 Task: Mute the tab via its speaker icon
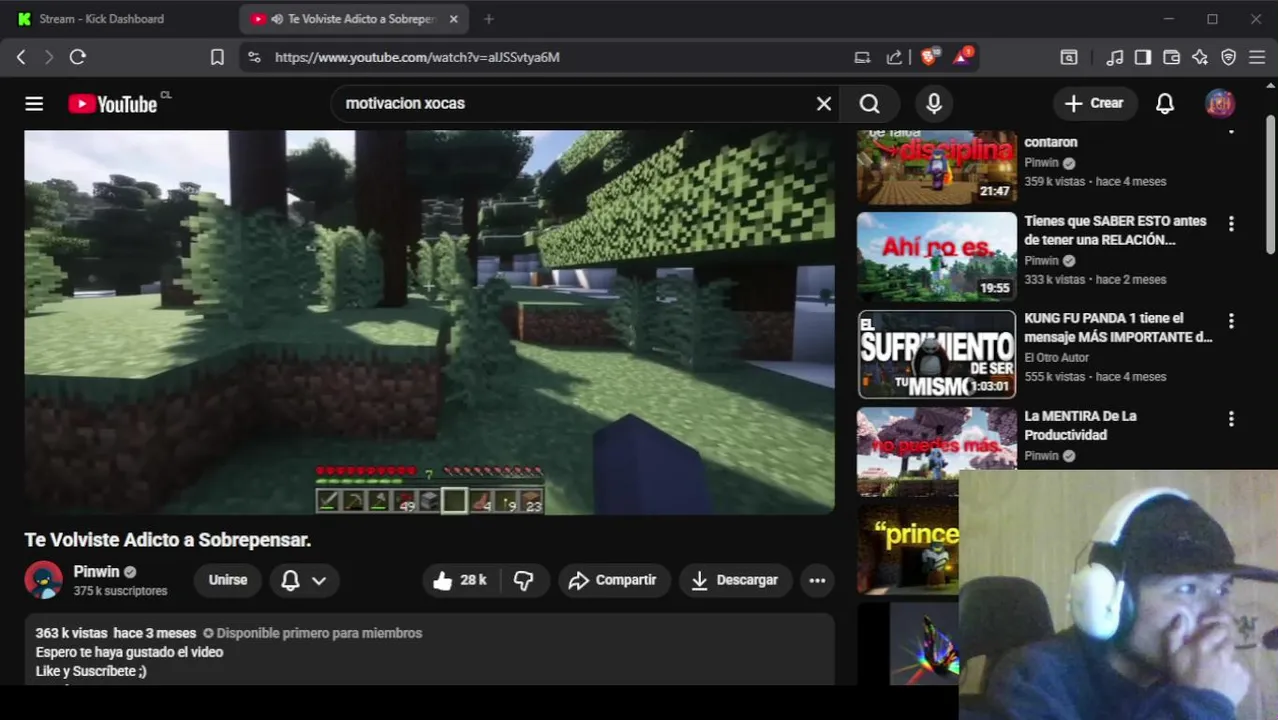[x=276, y=19]
